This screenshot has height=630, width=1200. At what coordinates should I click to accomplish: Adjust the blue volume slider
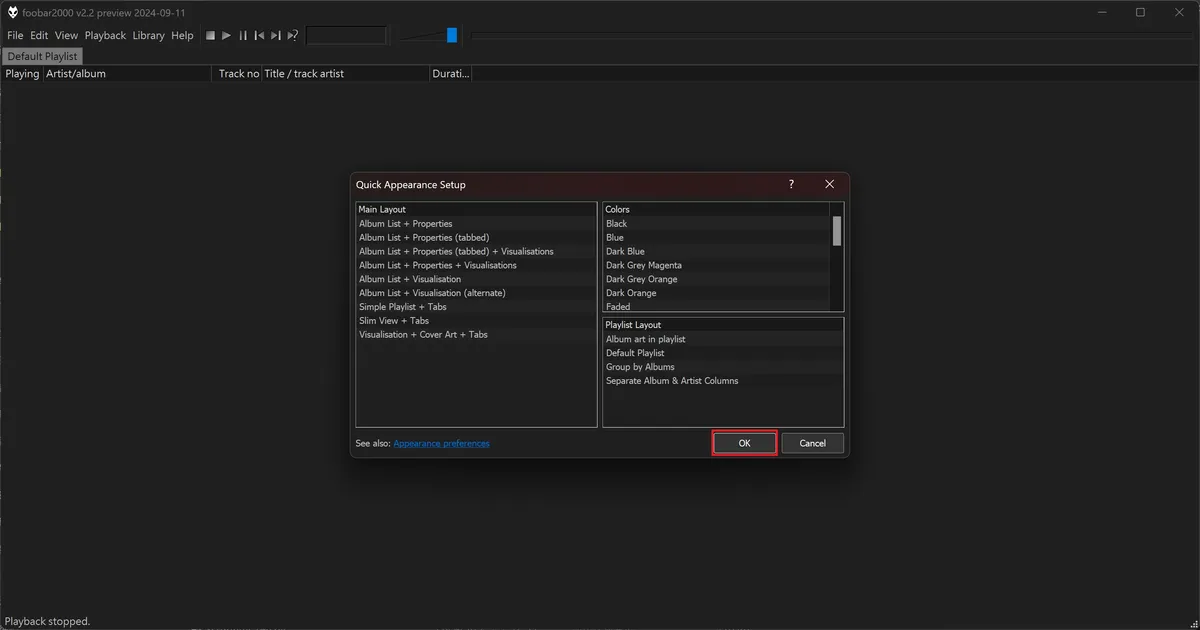pyautogui.click(x=452, y=35)
